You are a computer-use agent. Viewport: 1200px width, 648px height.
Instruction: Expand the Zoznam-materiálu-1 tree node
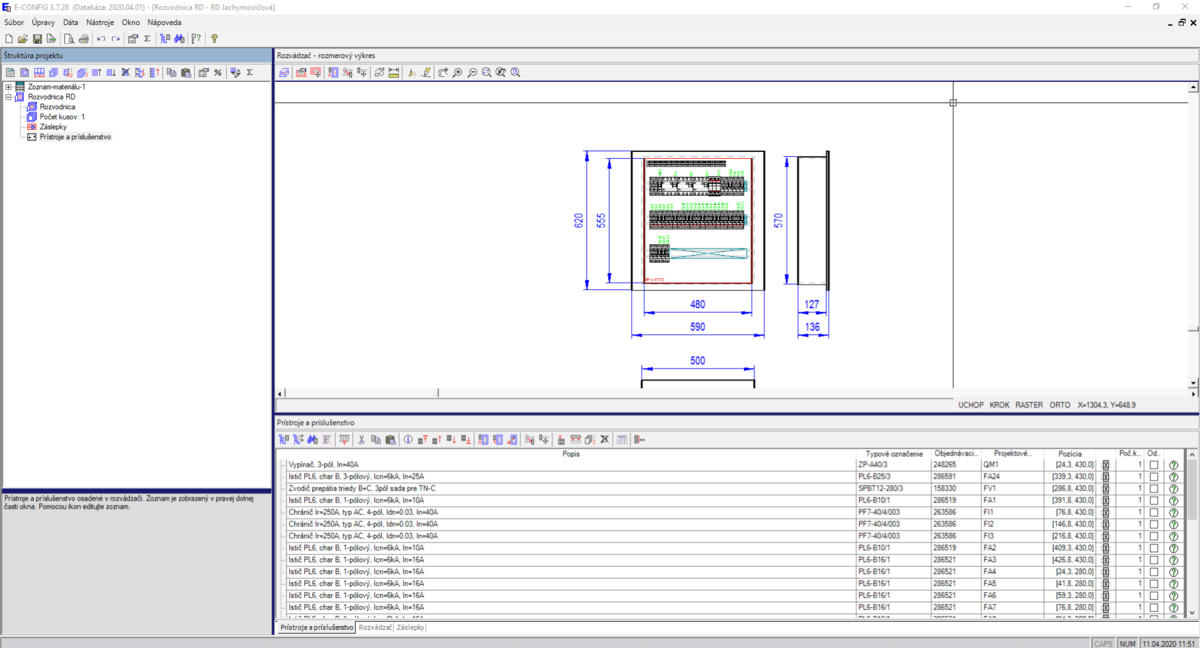coord(8,87)
